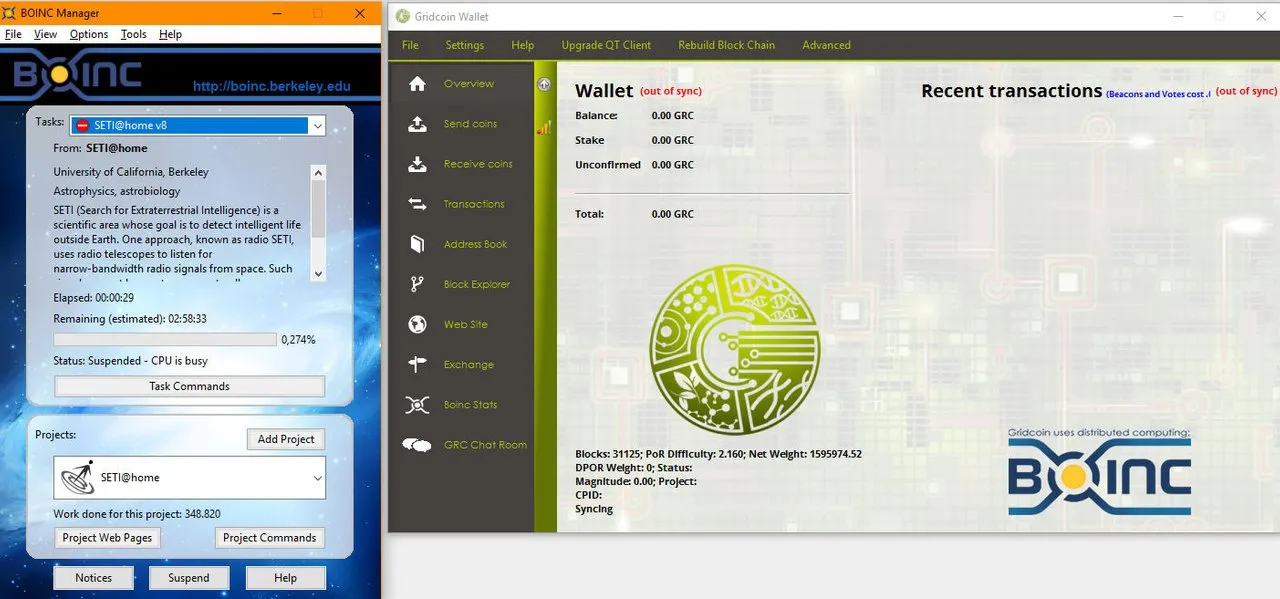Open the Advanced menu in Gridcoin Wallet
1280x599 pixels.
(x=827, y=45)
